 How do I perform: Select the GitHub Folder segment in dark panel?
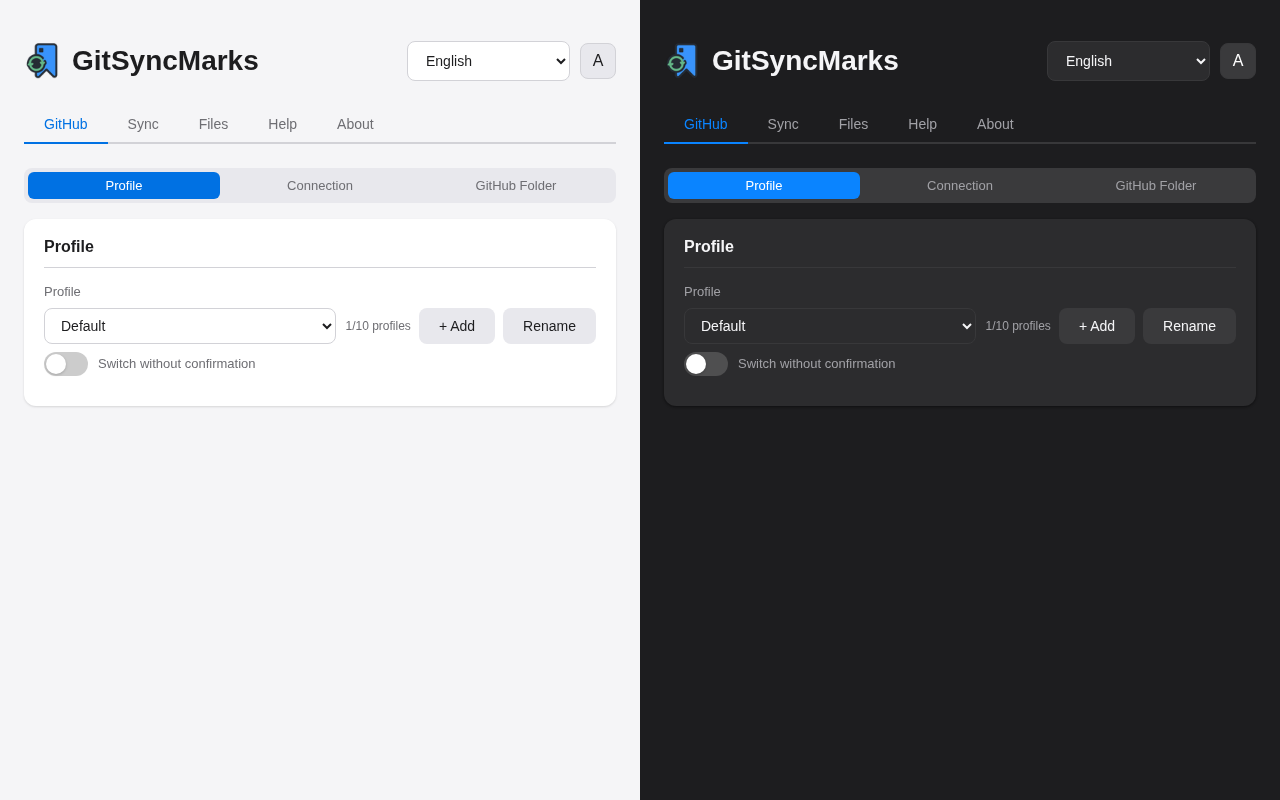pyautogui.click(x=1155, y=185)
